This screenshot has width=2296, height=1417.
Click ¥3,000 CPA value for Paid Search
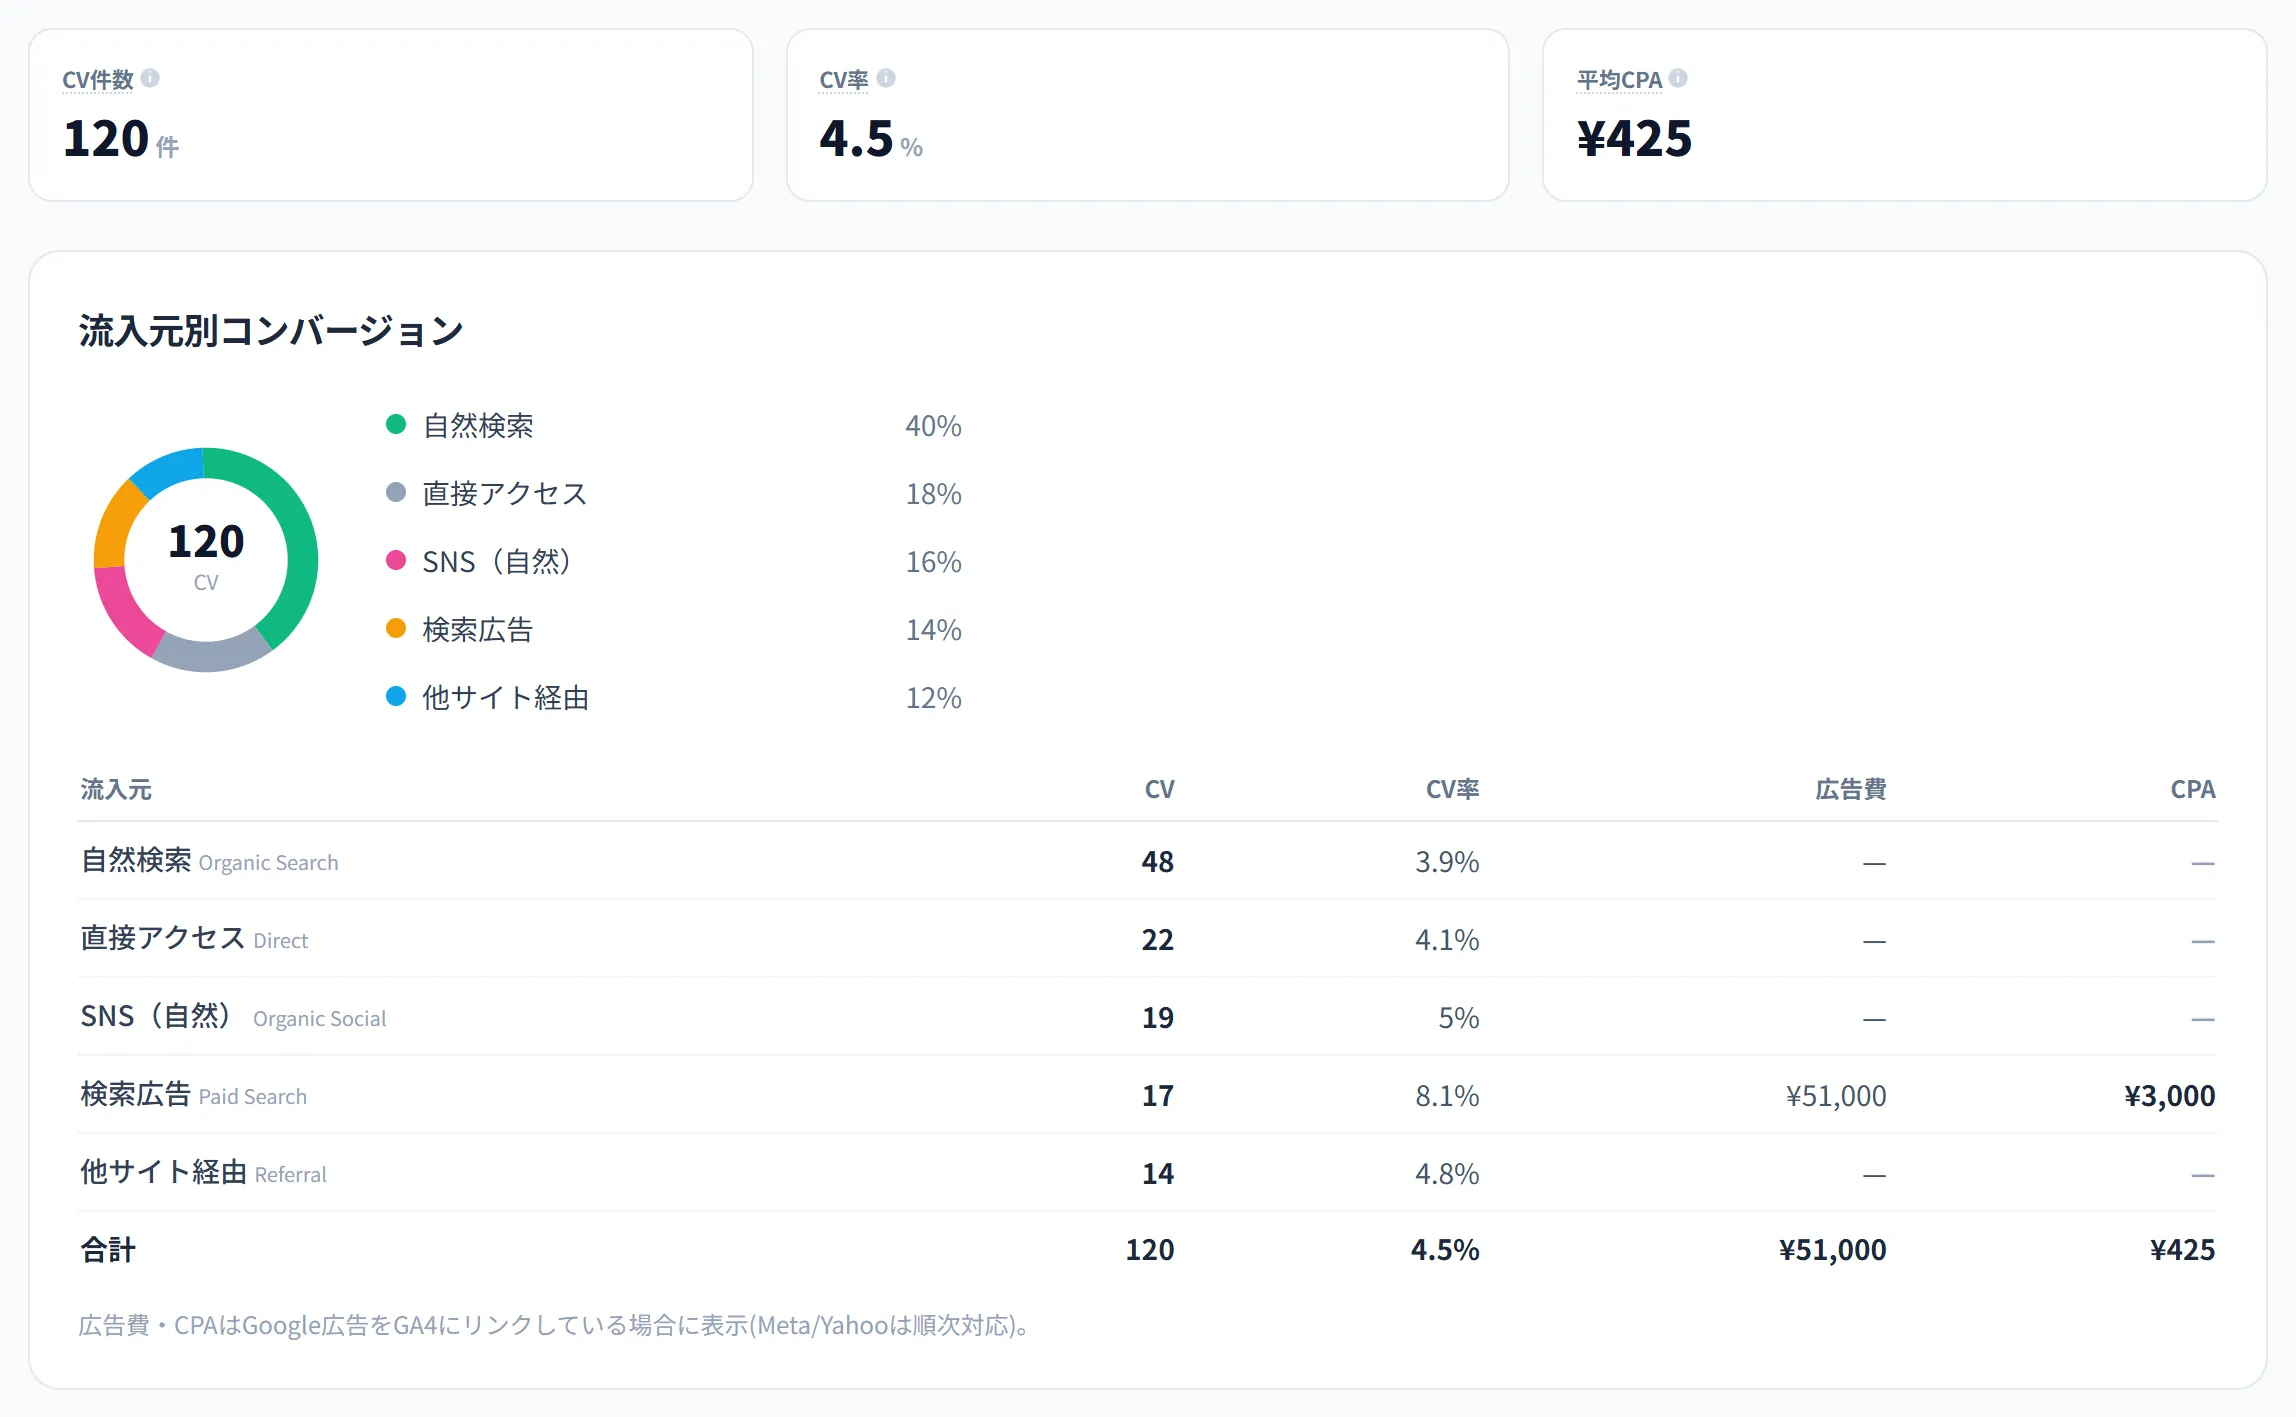click(x=2169, y=1096)
